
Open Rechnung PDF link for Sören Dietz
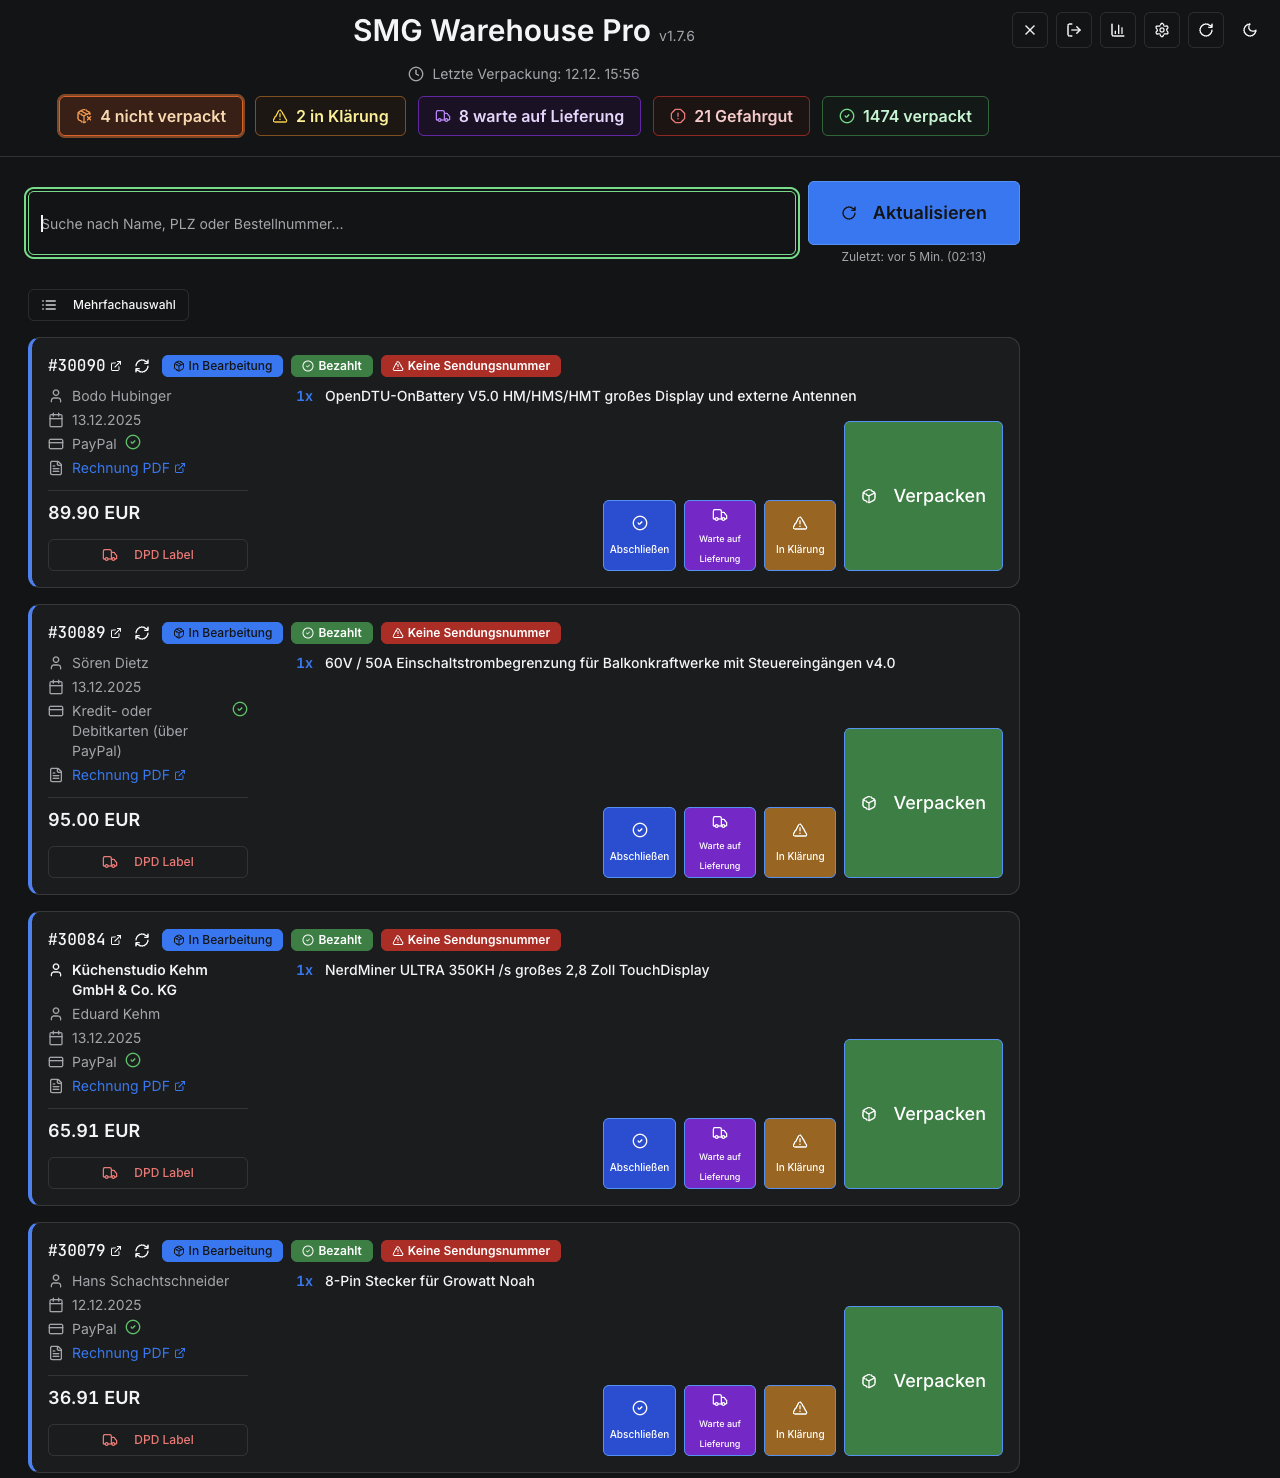(121, 775)
